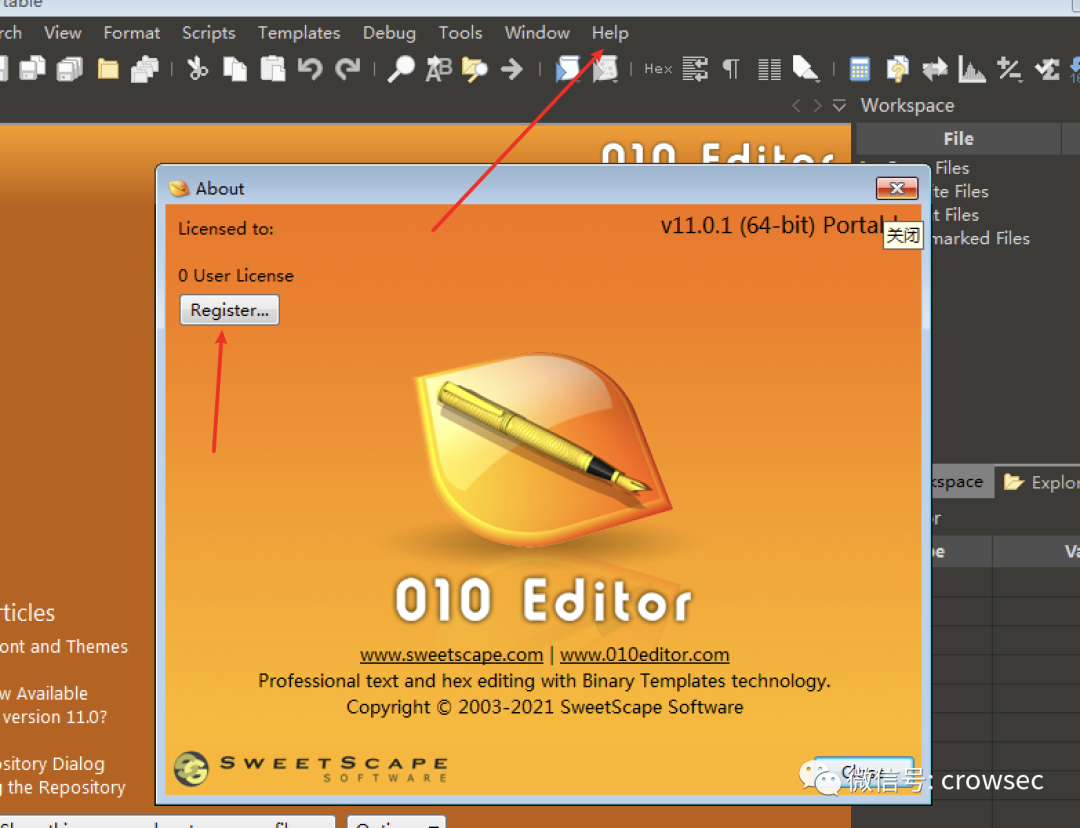Click the Find in Files icon
This screenshot has height=828, width=1080.
(475, 69)
